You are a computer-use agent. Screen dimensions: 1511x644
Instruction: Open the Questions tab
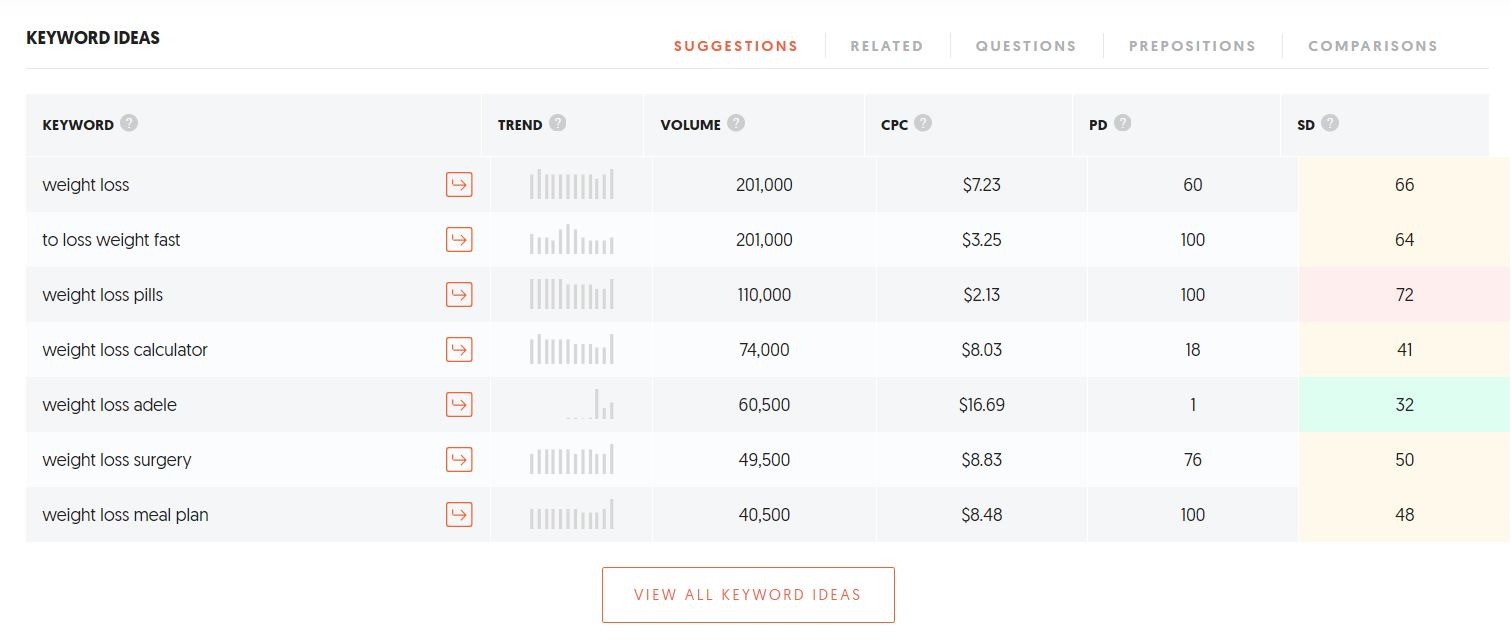[x=1026, y=46]
